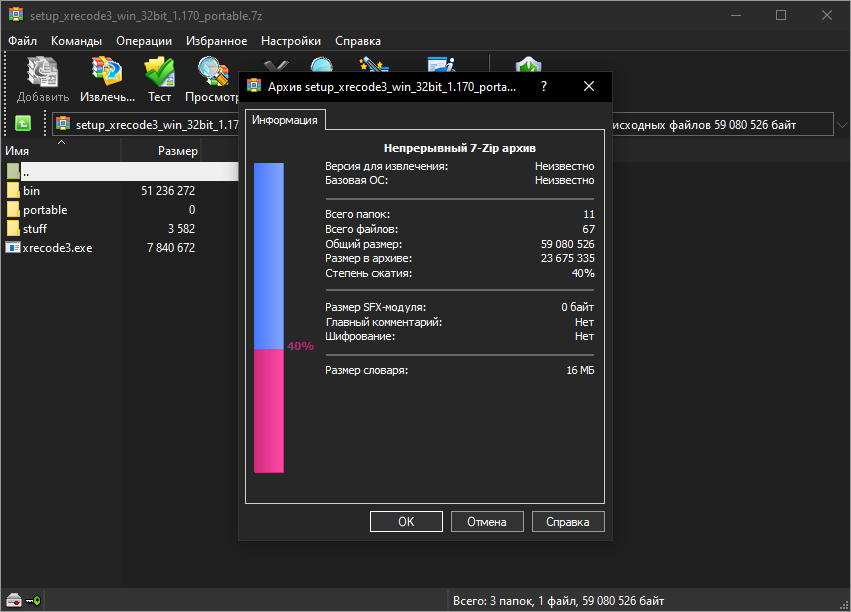
Task: Click the Размер SFX-модуля value '0 байт'
Action: click(x=577, y=307)
